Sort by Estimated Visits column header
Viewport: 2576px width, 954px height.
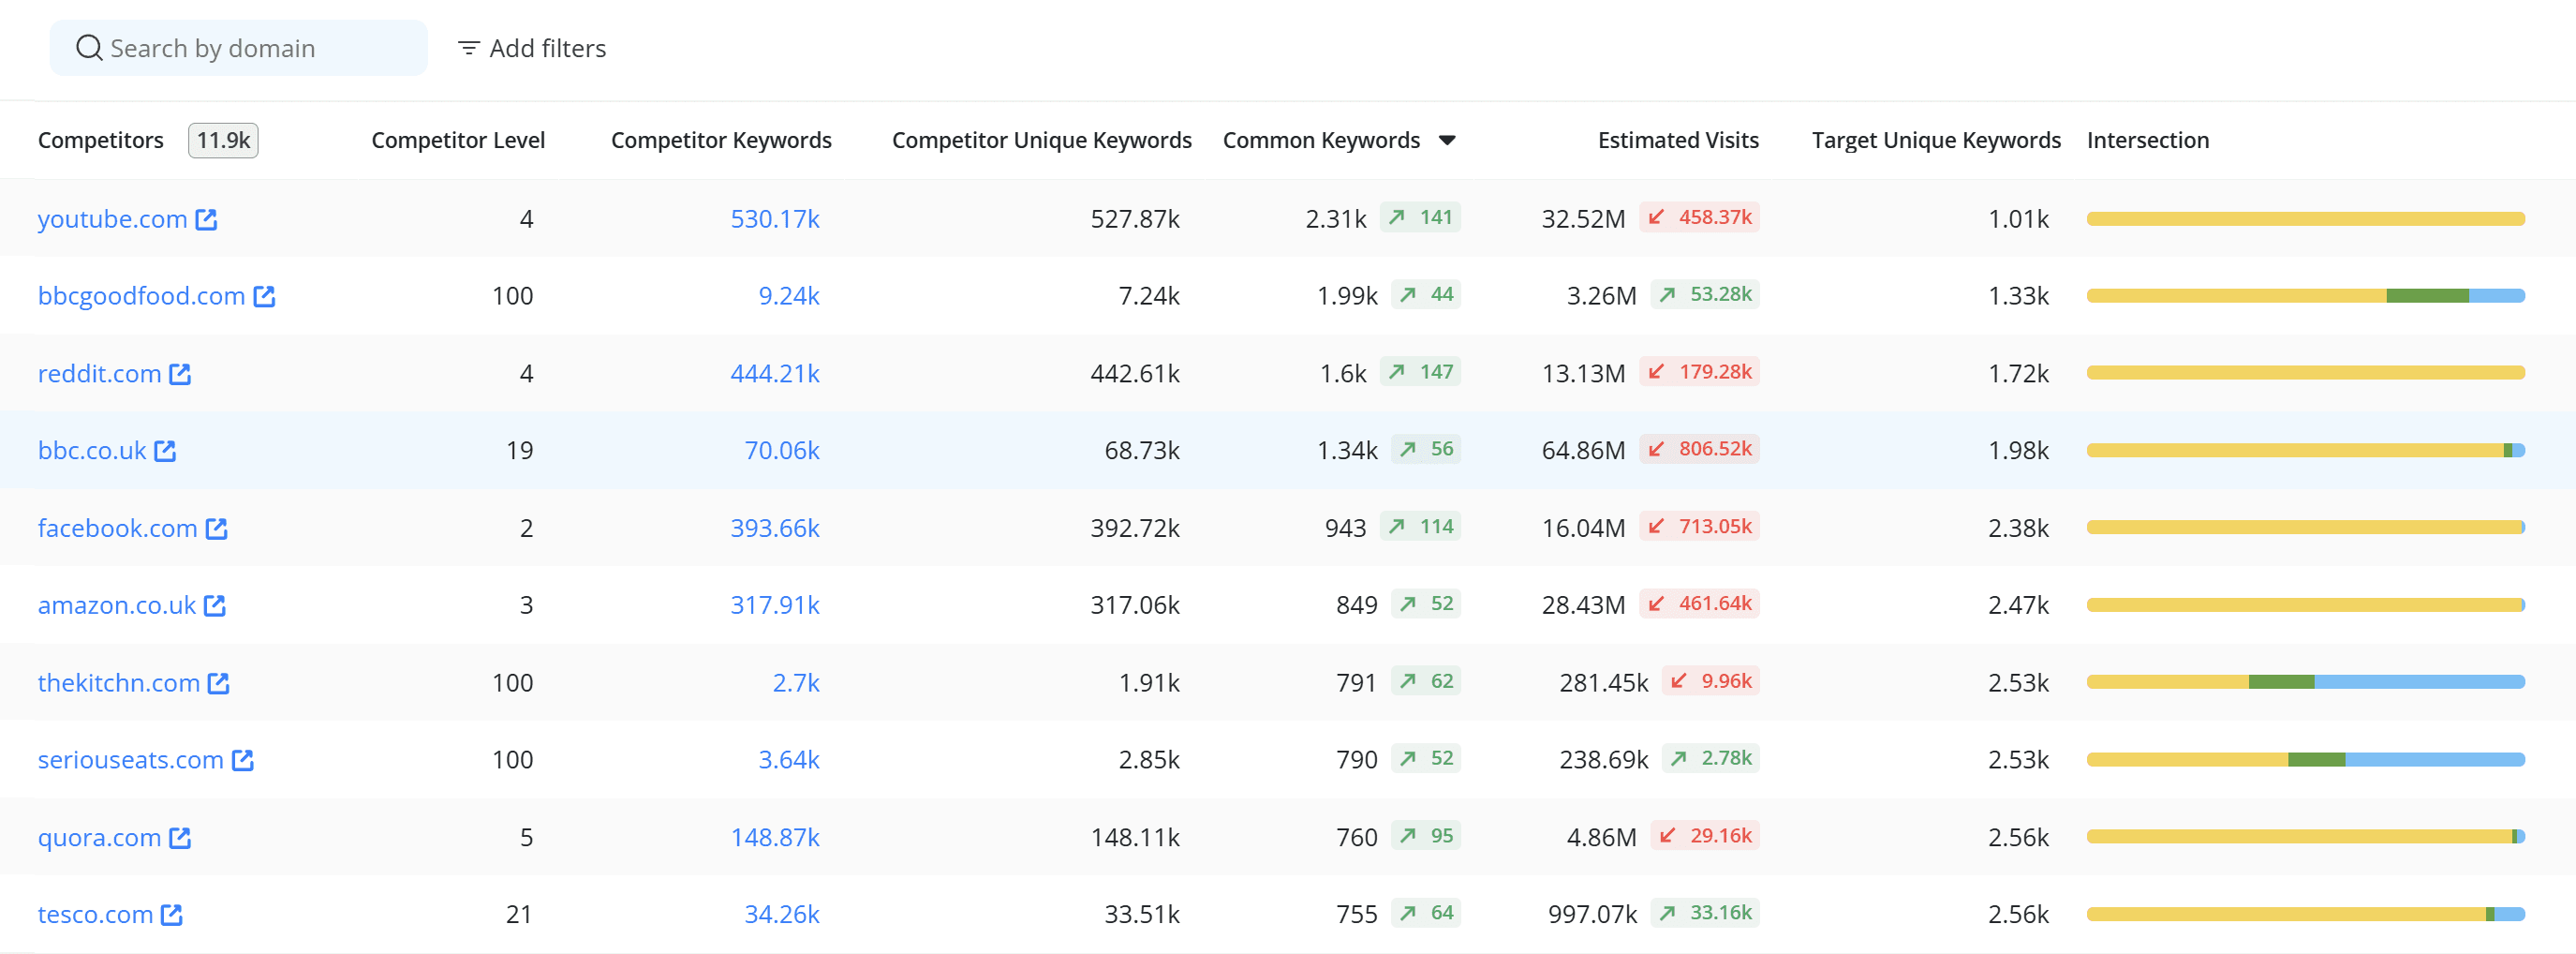coord(1678,140)
